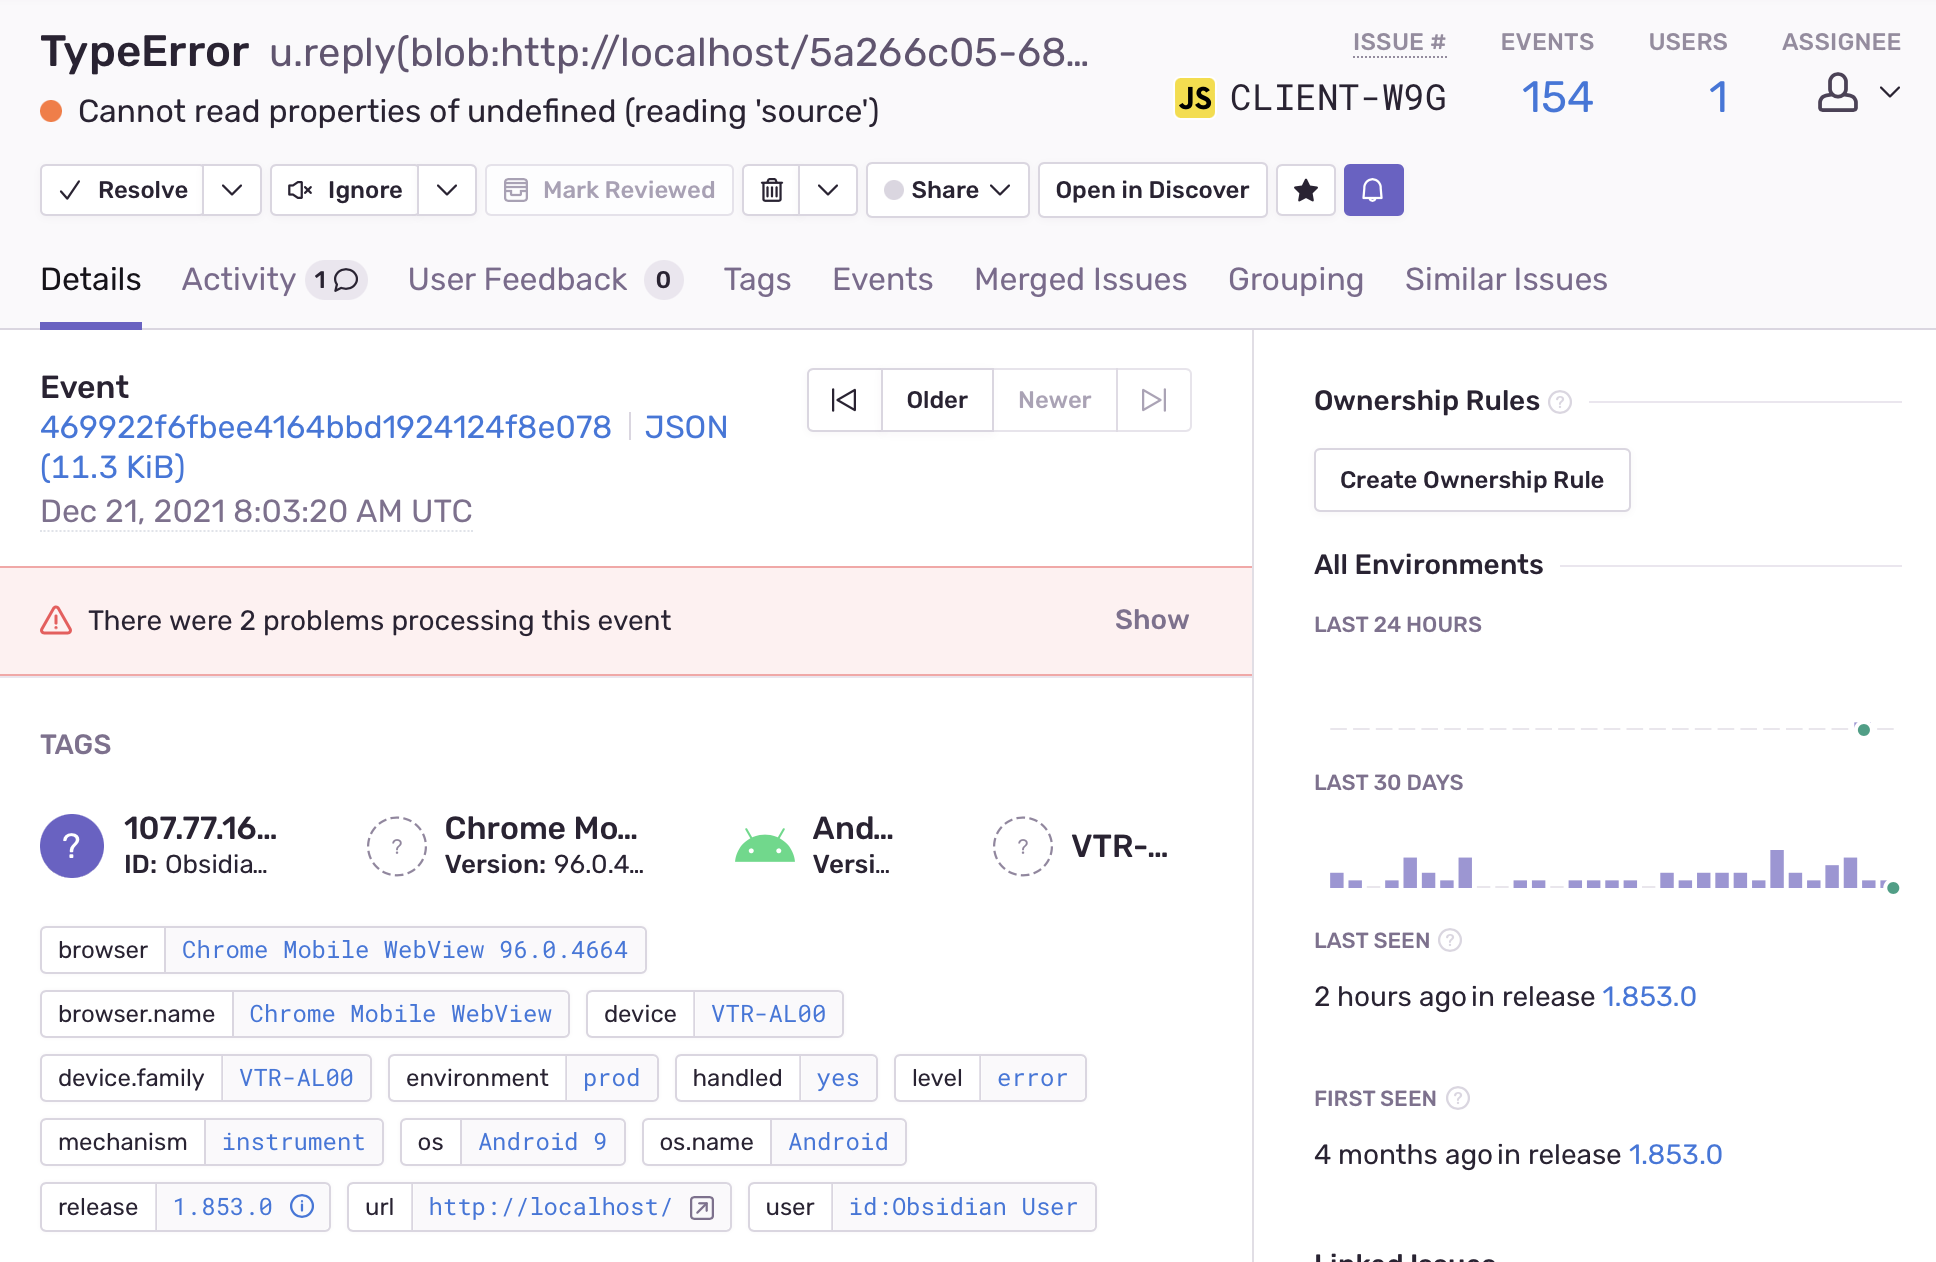
Task: Click the Last Seen help tooltip icon
Action: point(1450,940)
